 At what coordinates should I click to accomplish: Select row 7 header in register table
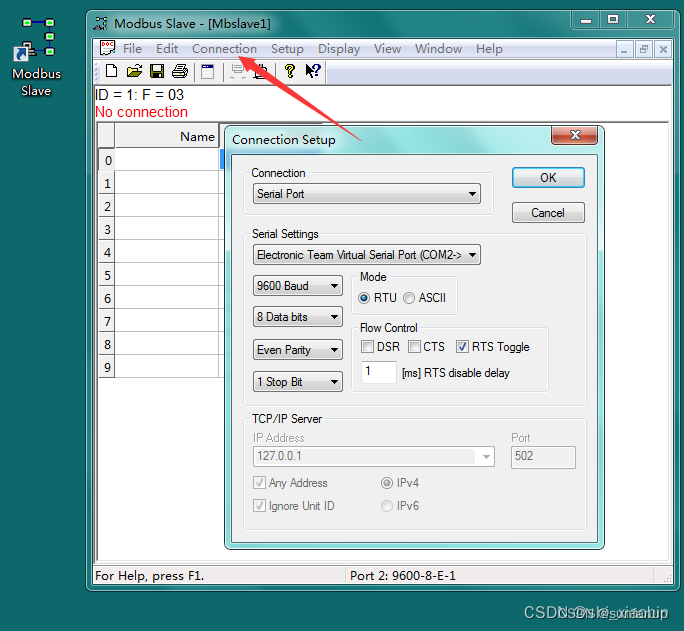(x=107, y=321)
